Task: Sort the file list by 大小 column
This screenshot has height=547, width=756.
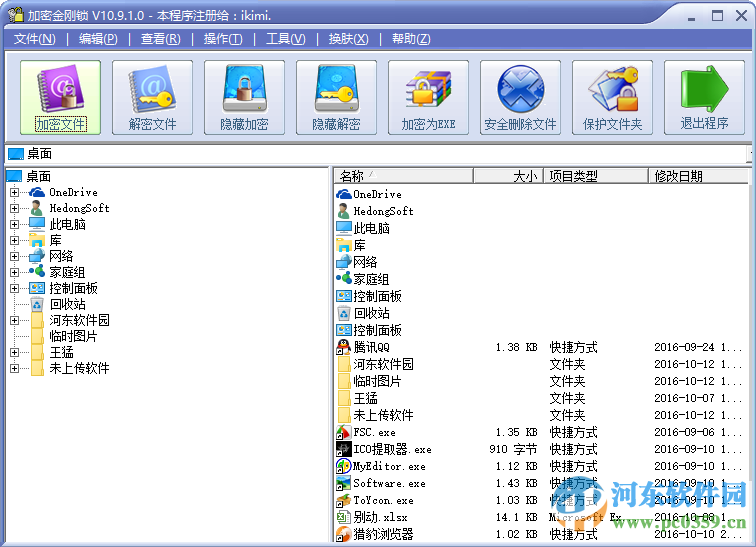Action: pyautogui.click(x=509, y=176)
